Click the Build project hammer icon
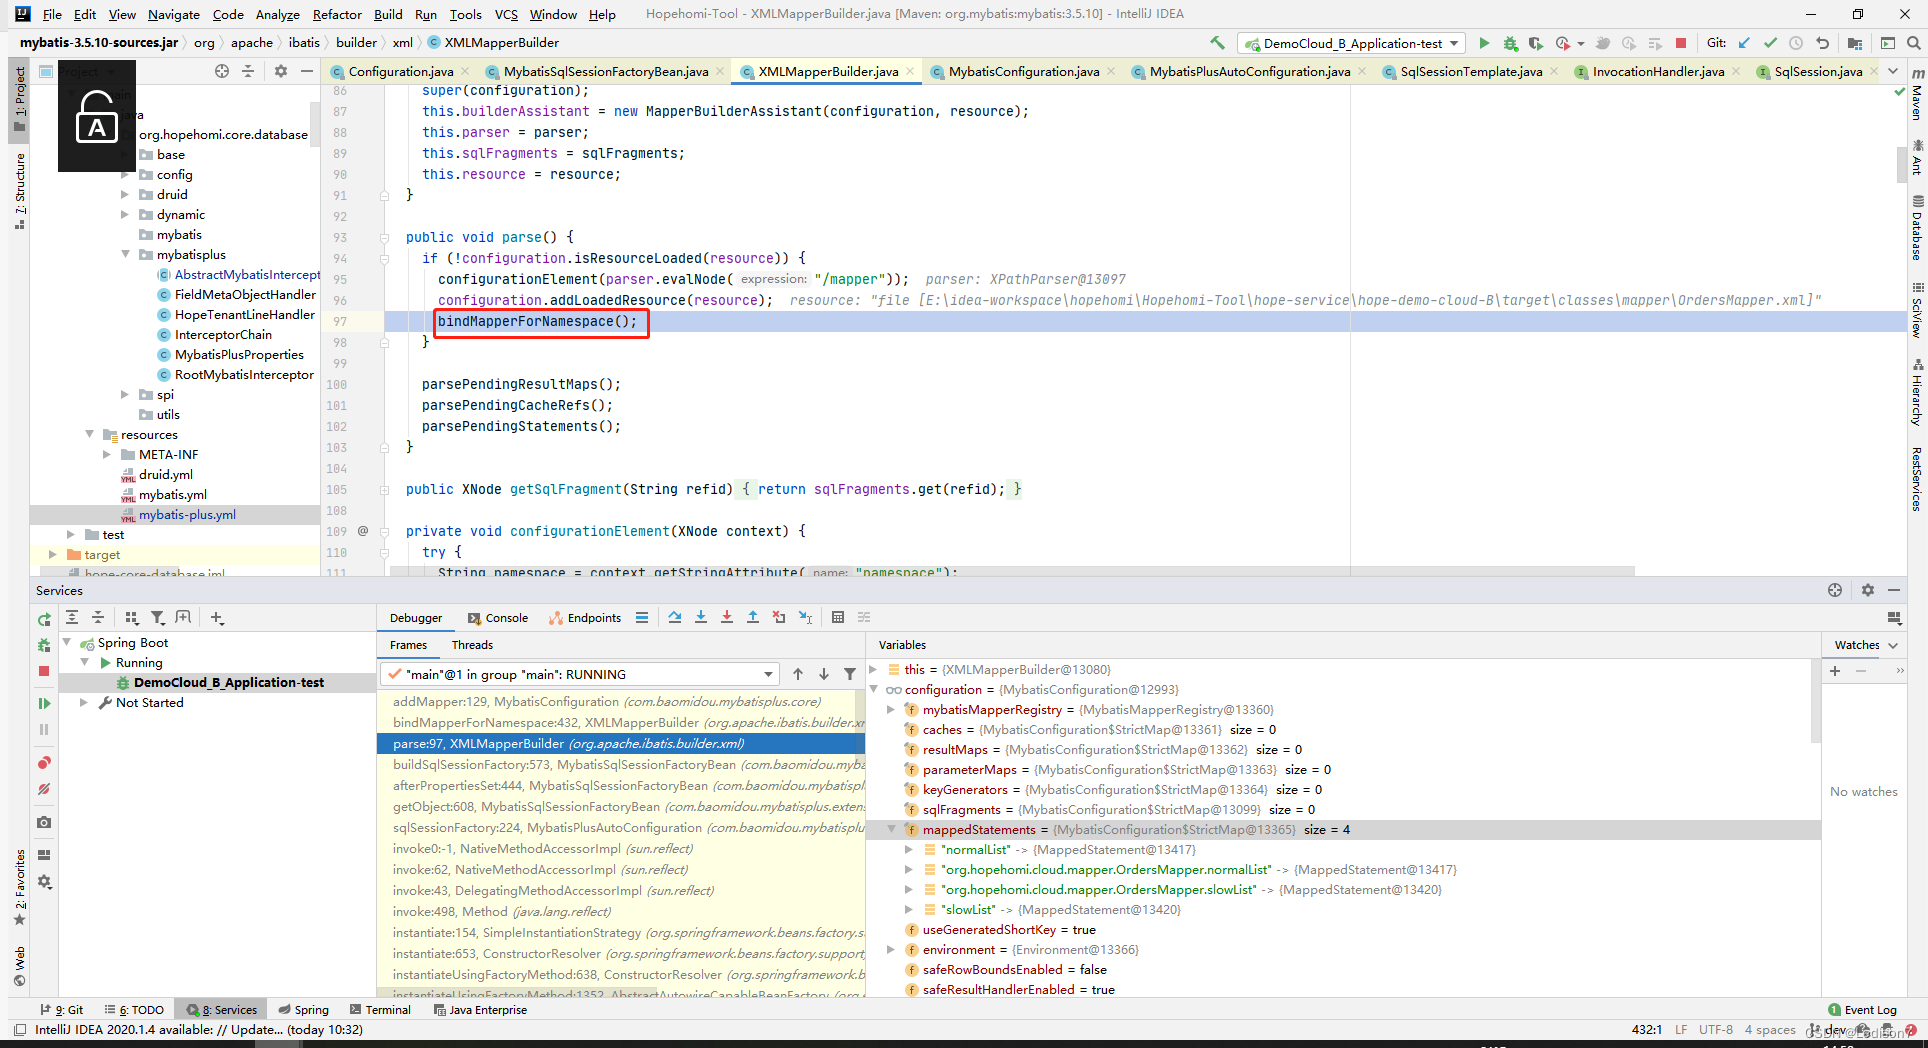The width and height of the screenshot is (1928, 1048). [1217, 43]
